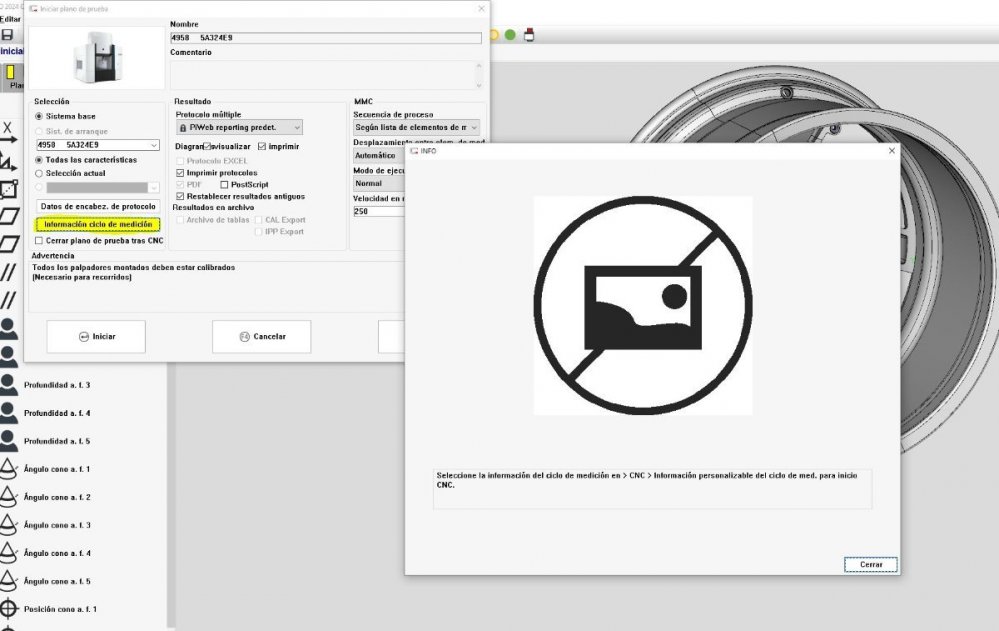Select the Todas las características radio button
The height and width of the screenshot is (631, 999).
point(39,160)
